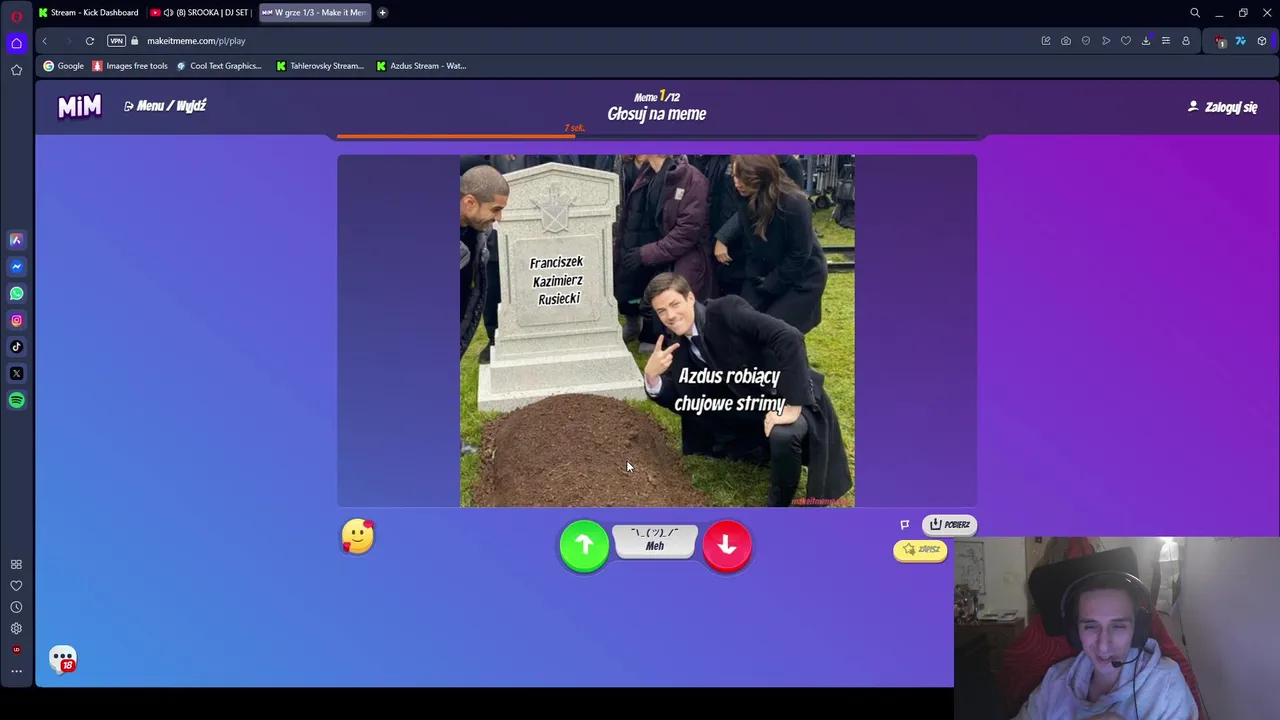Download the meme via Pobierz button

click(949, 524)
